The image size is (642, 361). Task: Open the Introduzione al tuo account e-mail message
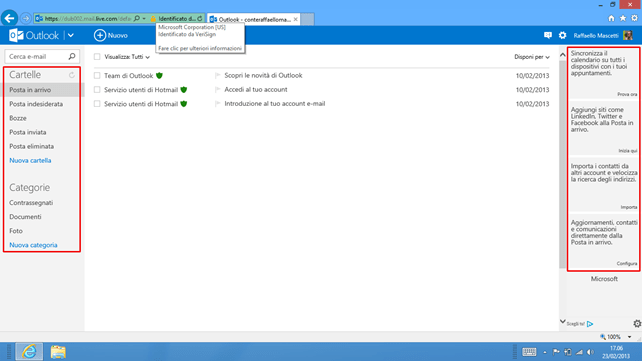275,104
